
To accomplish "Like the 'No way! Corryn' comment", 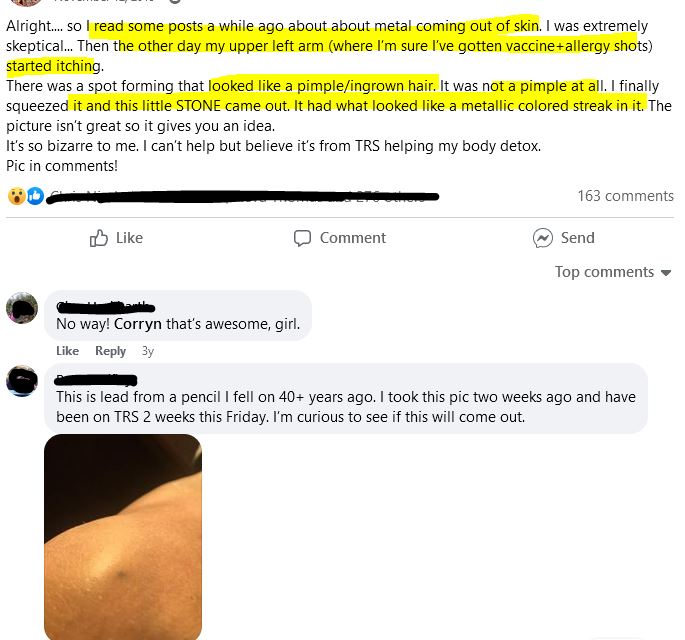I will click(67, 351).
